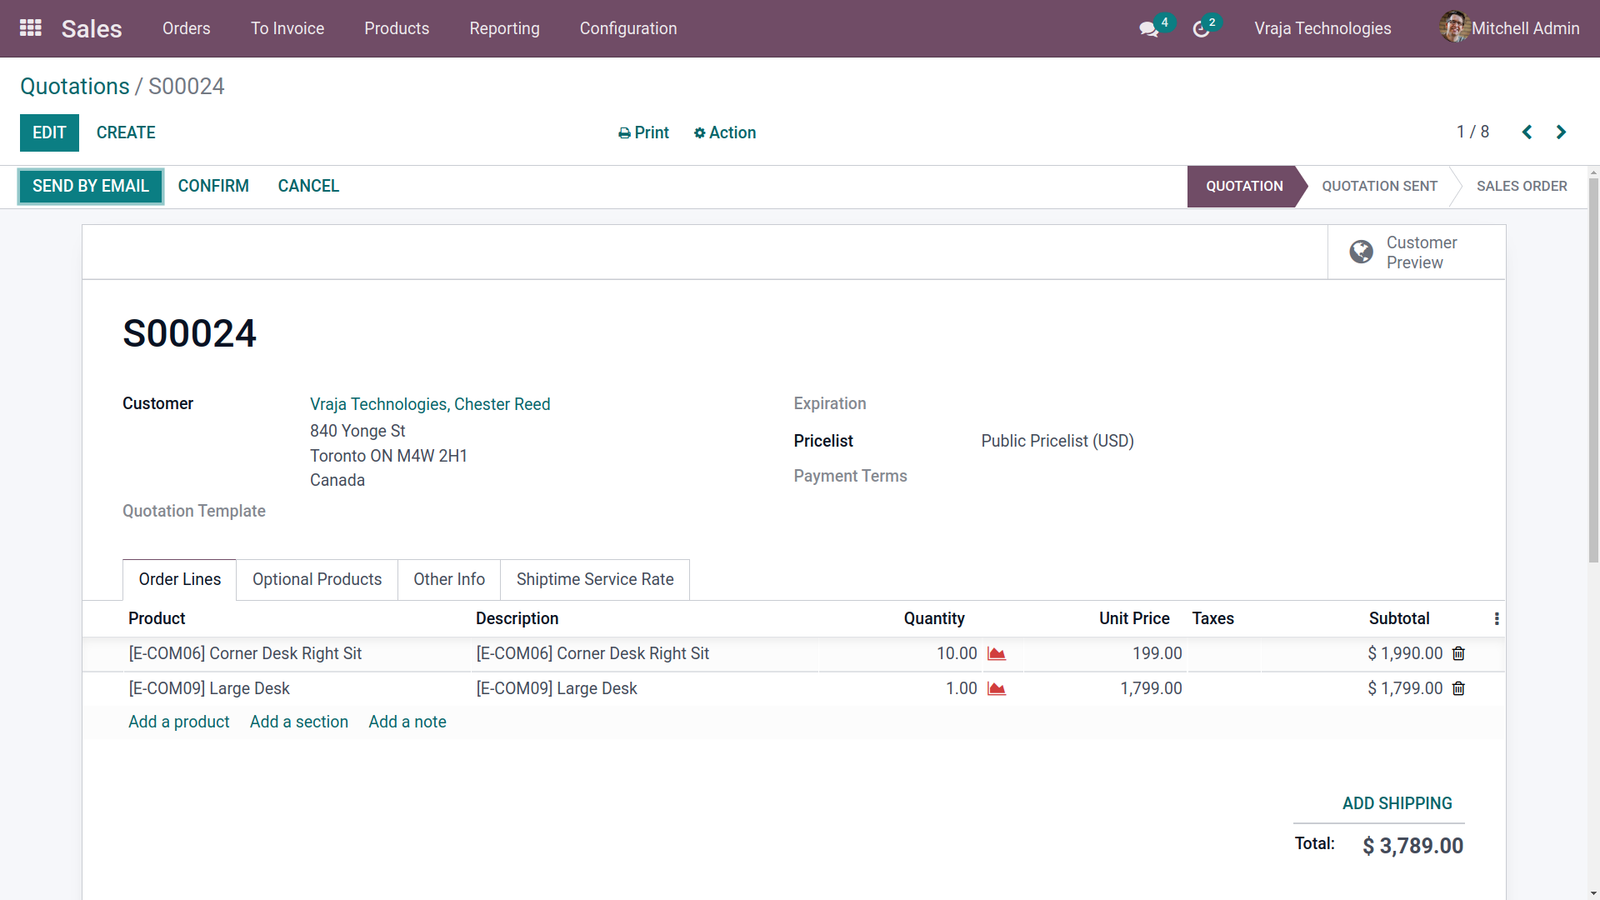Open the apps grid menu icon
1600x900 pixels.
pos(30,28)
